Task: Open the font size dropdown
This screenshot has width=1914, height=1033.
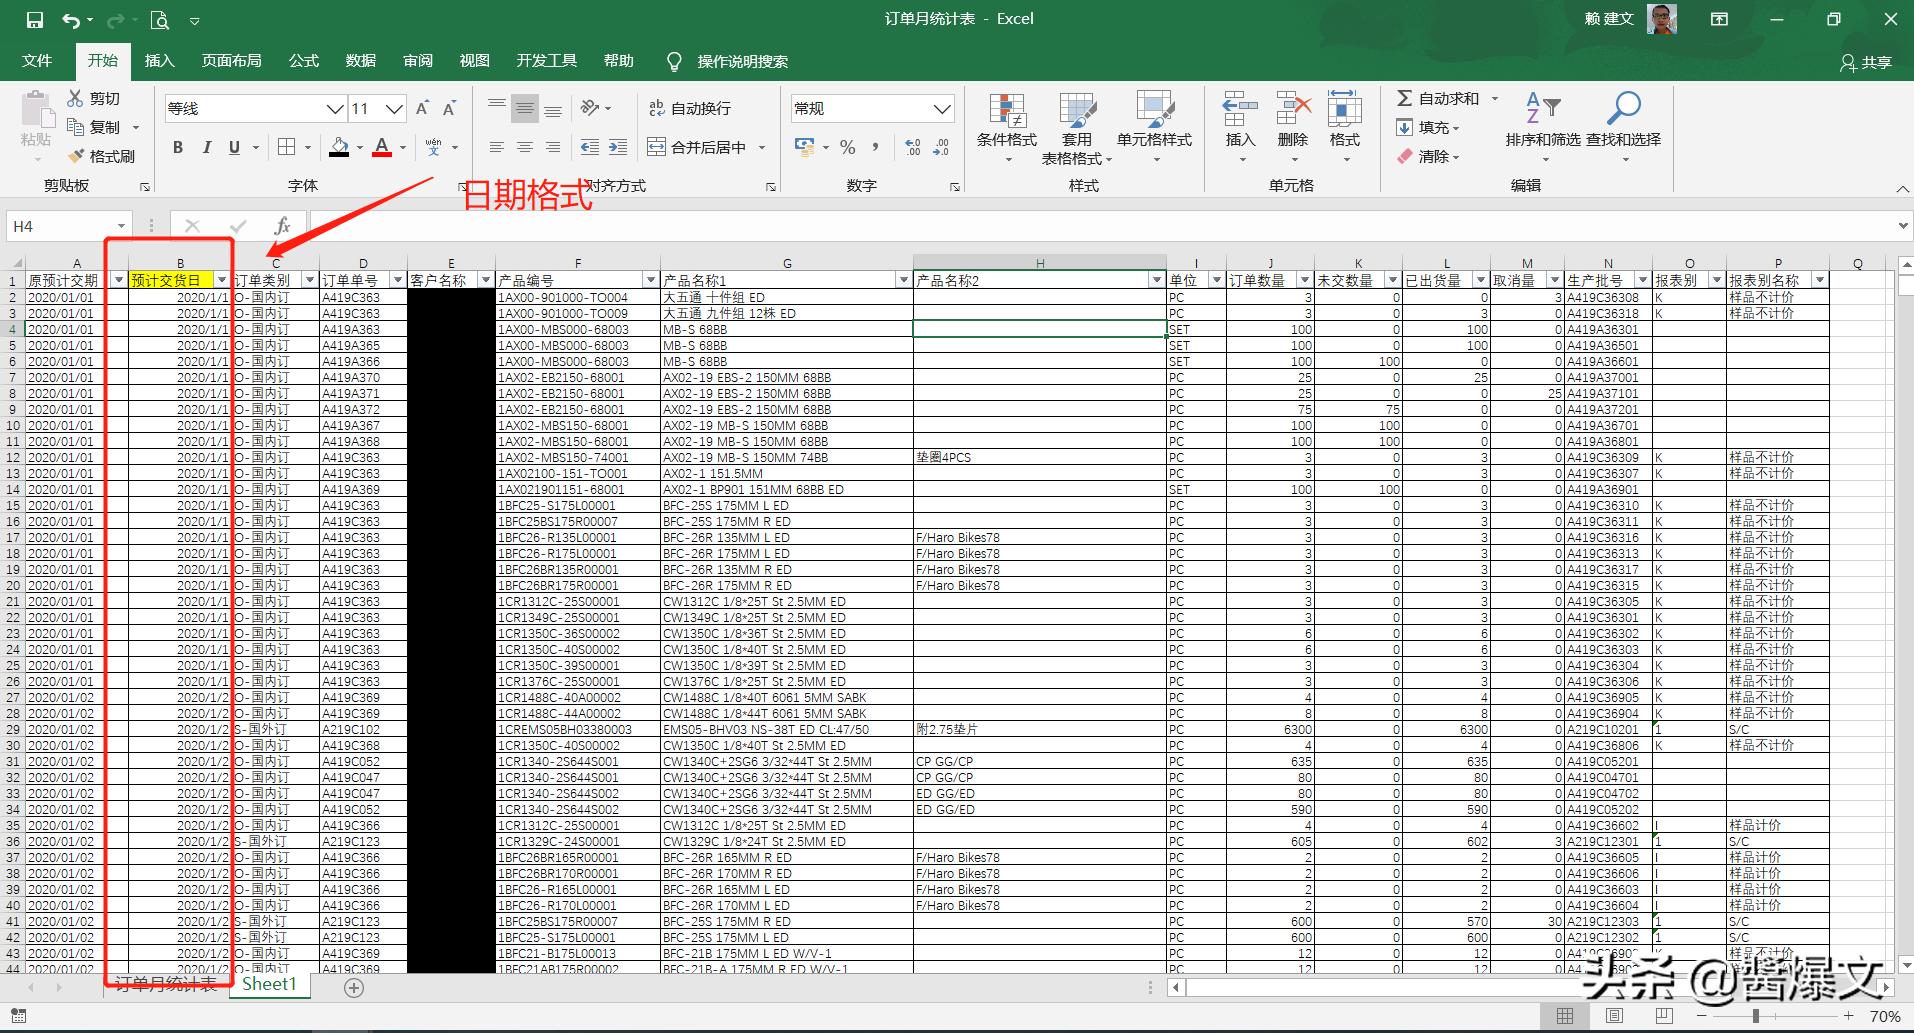Action: point(394,108)
